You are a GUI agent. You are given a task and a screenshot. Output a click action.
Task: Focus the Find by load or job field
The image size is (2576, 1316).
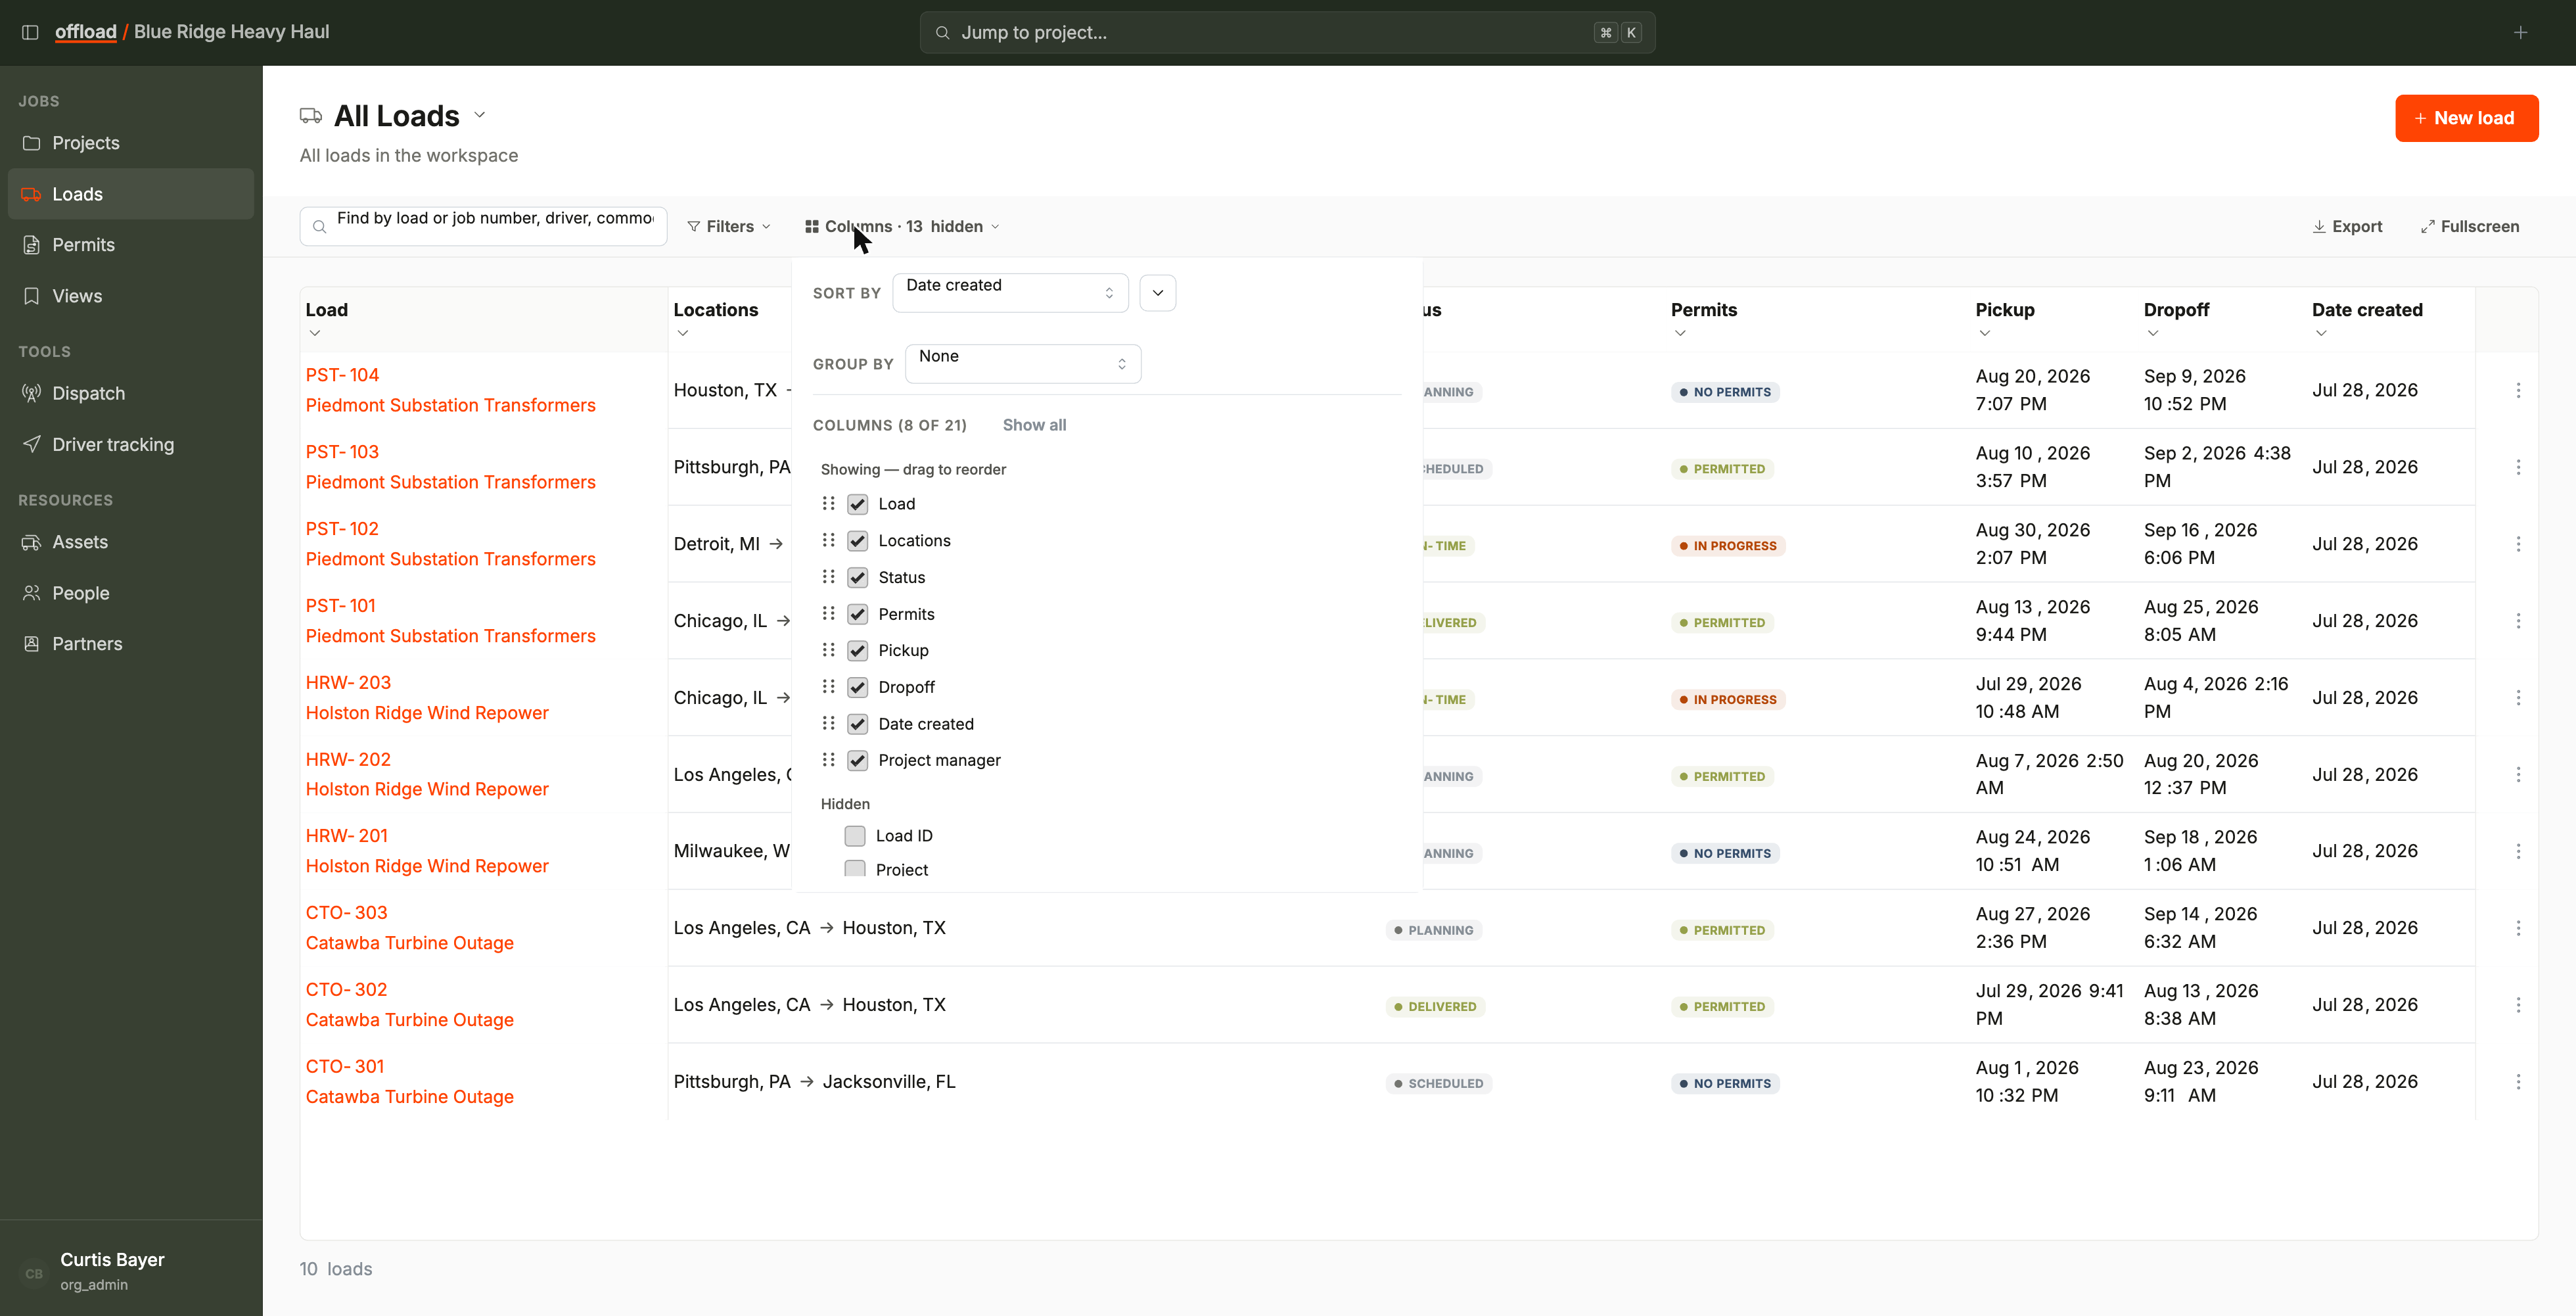483,227
